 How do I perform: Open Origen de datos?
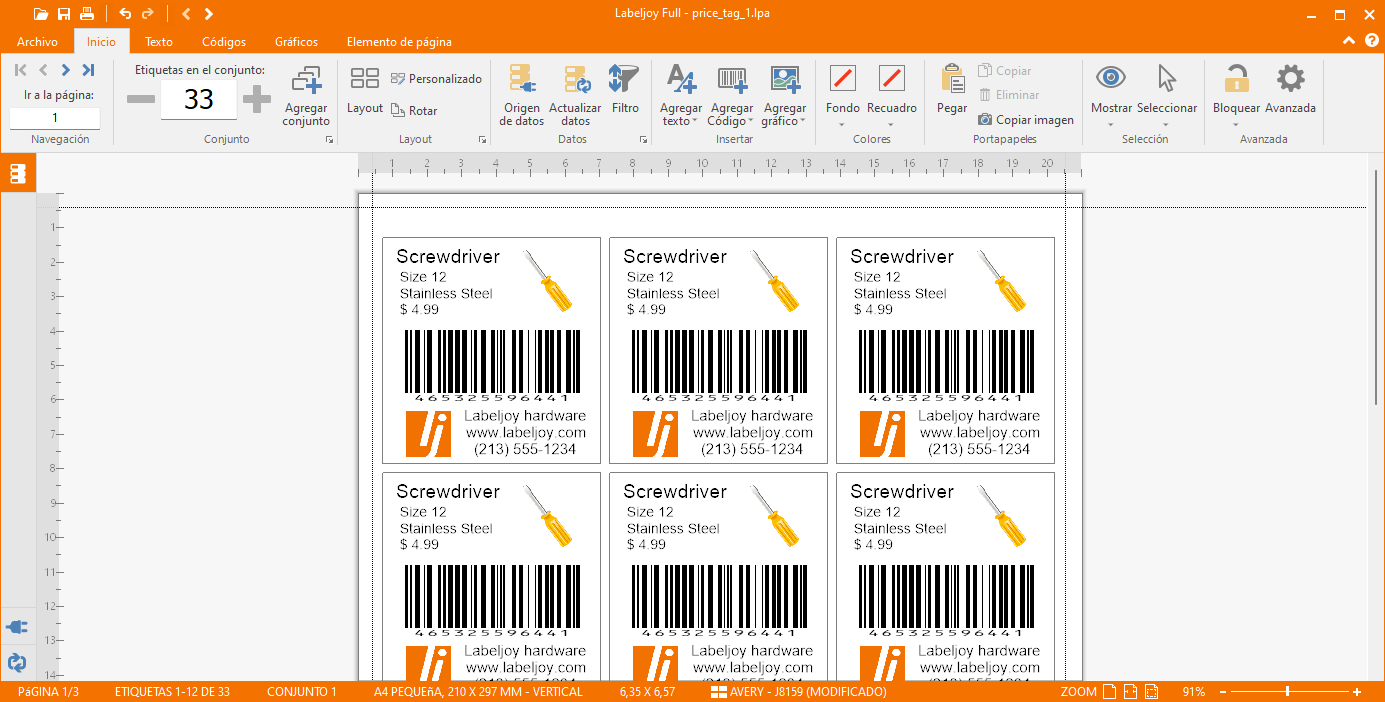pos(522,96)
